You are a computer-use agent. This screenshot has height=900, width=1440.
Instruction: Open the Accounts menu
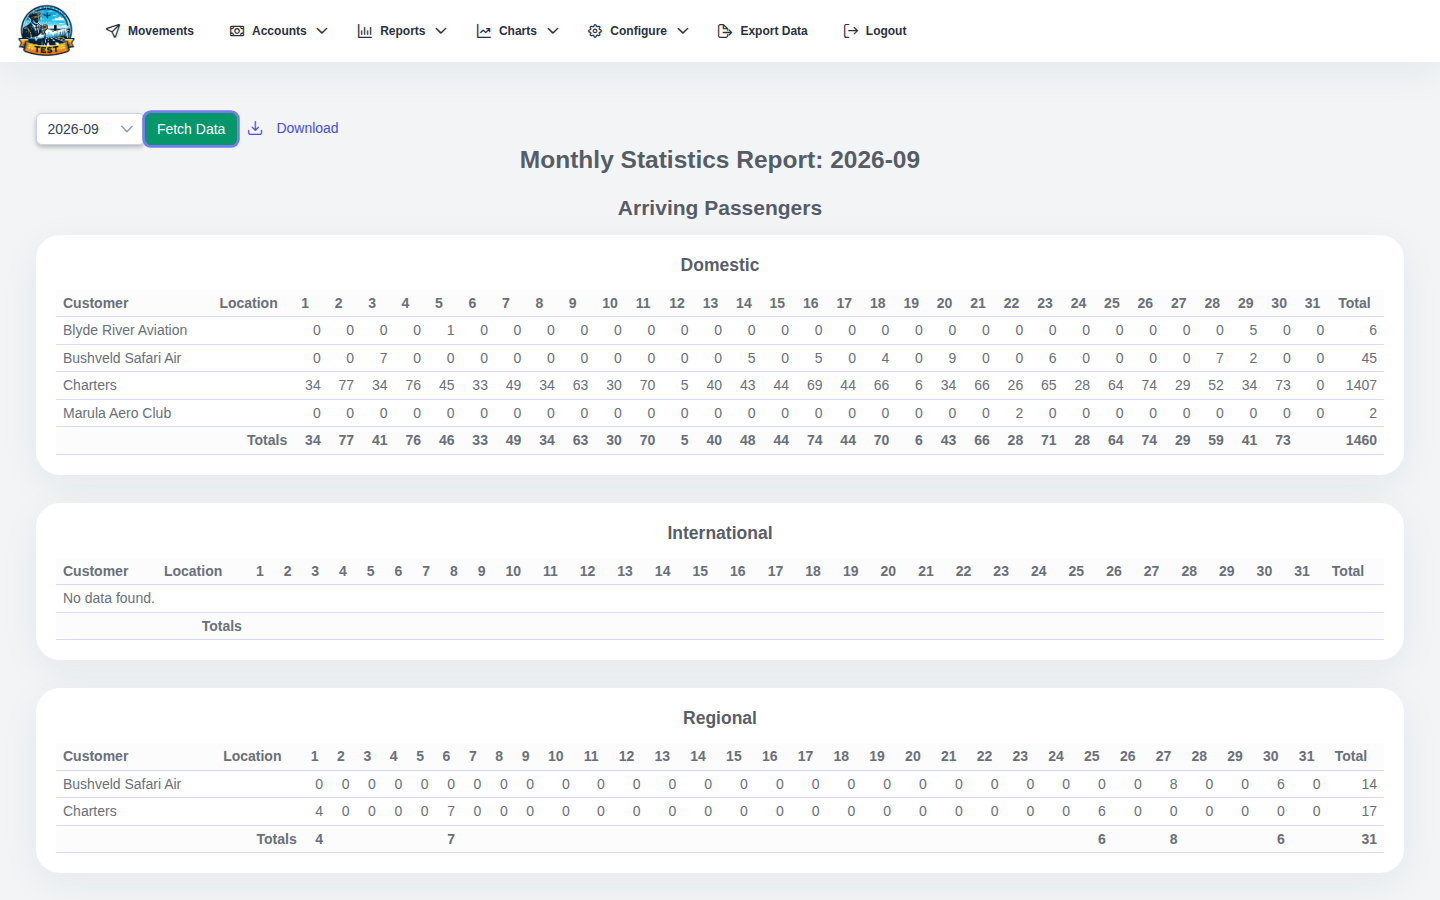coord(279,31)
